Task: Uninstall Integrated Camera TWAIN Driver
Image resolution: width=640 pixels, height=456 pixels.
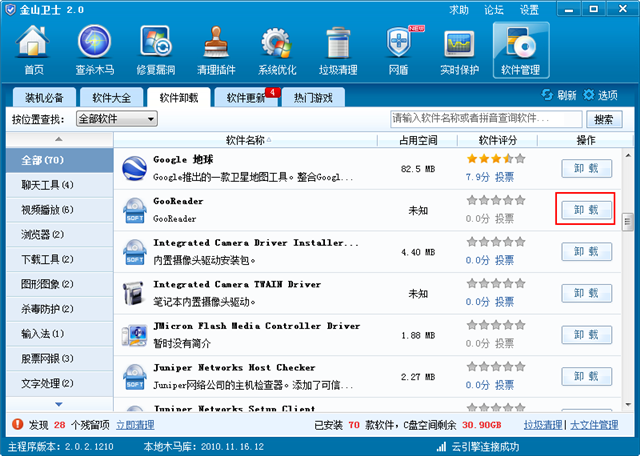Action: pos(587,293)
